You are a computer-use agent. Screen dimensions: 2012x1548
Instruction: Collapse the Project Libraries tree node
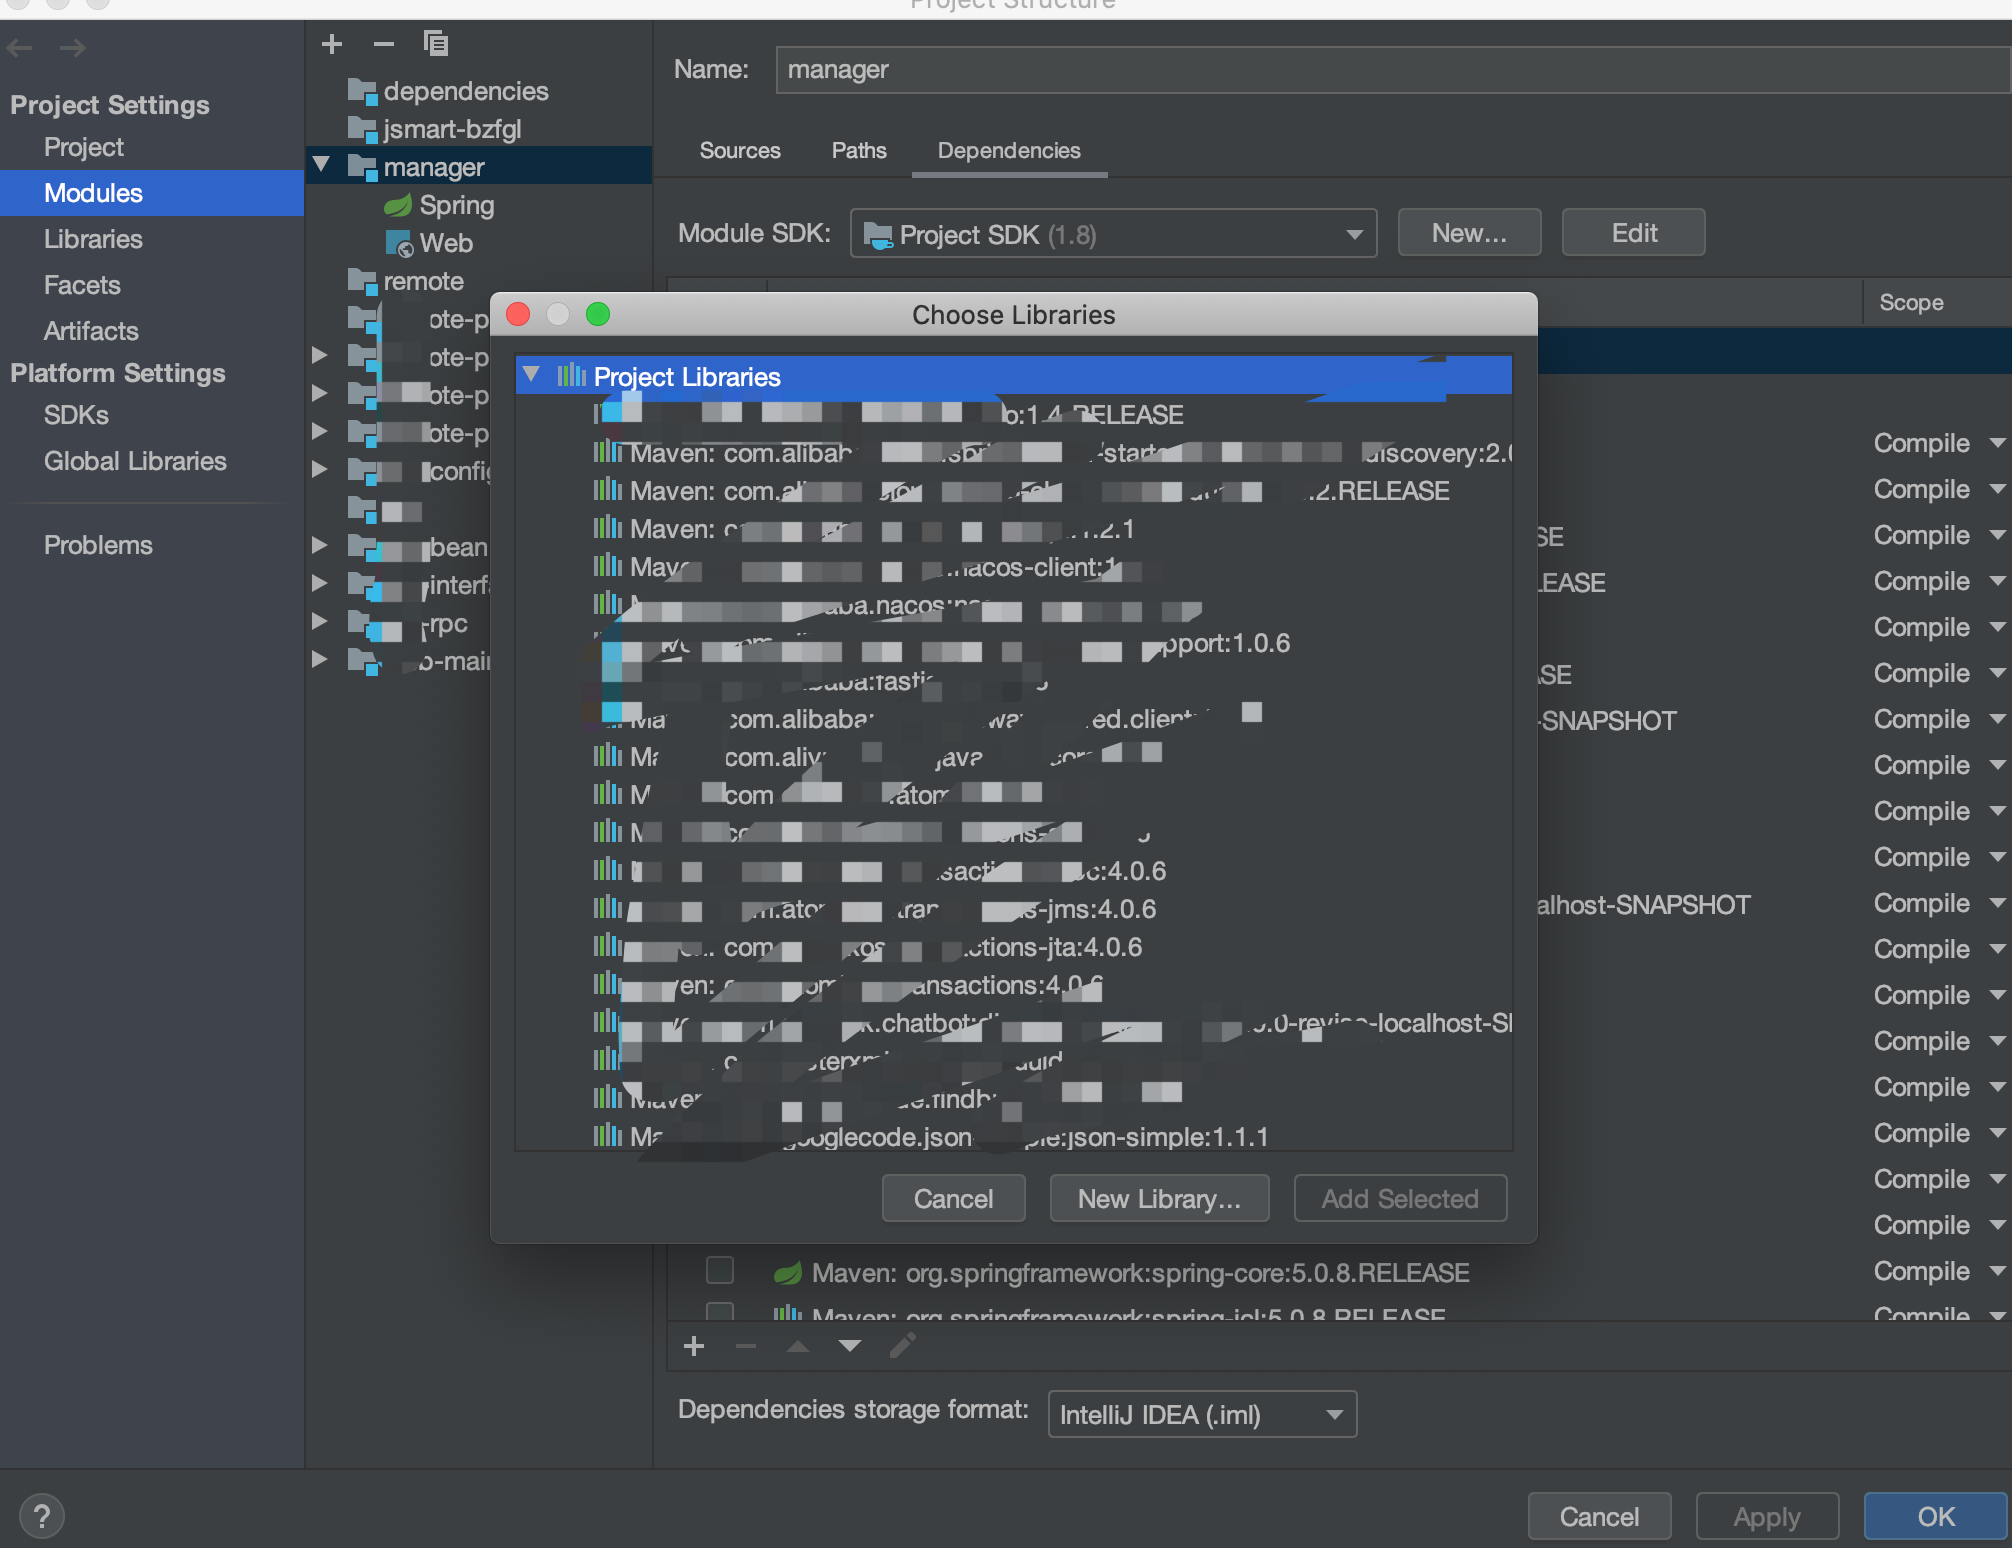(x=532, y=375)
